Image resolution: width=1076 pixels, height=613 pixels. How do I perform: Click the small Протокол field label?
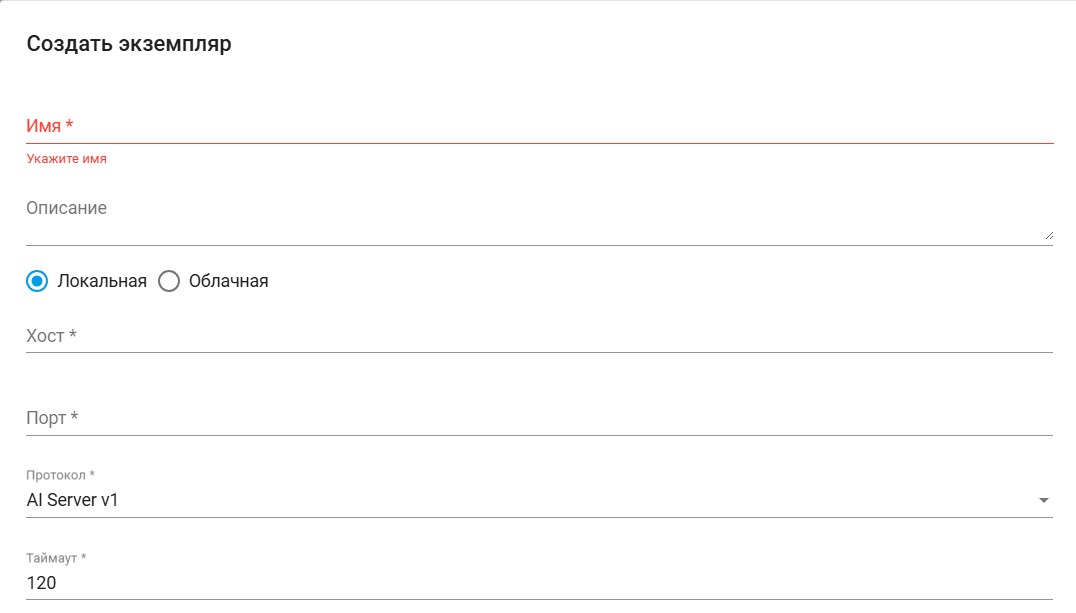60,475
